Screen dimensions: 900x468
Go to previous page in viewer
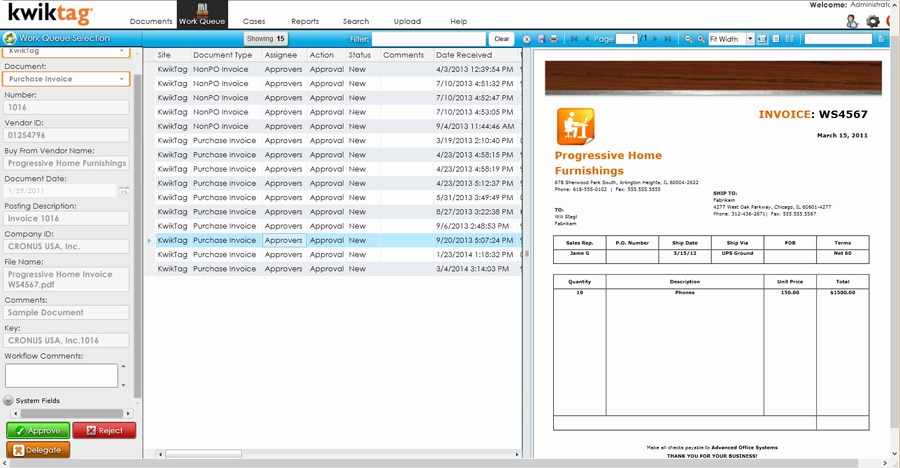(587, 39)
